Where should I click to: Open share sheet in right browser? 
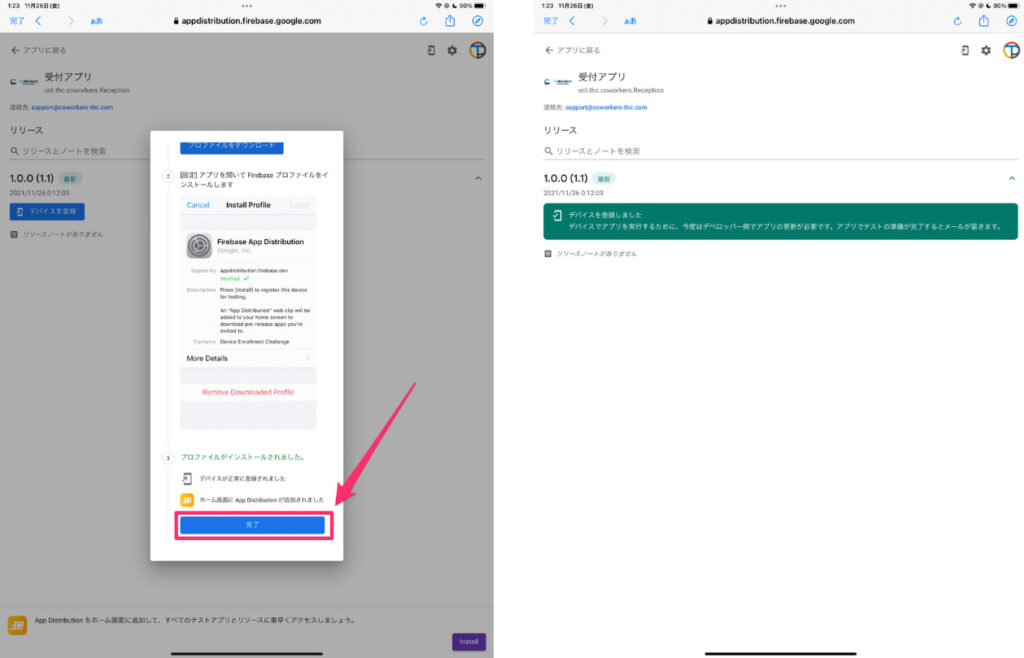click(x=984, y=20)
